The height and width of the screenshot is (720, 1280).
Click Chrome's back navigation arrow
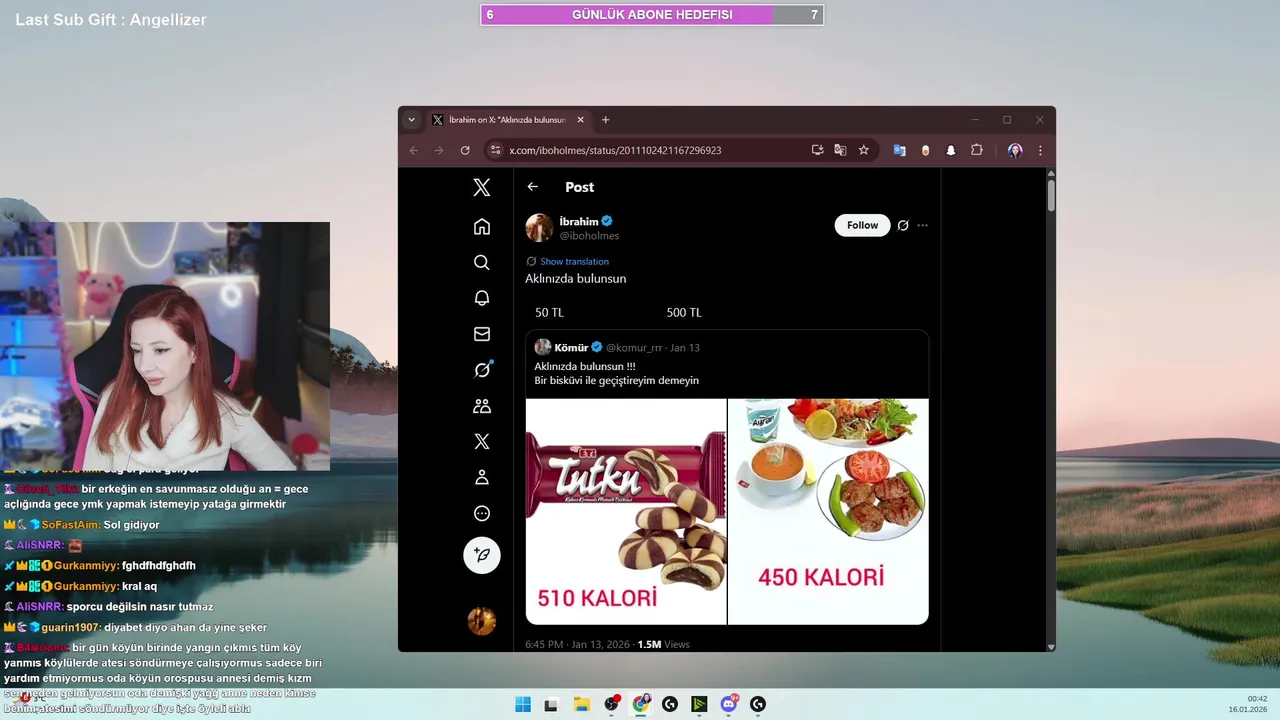(414, 150)
